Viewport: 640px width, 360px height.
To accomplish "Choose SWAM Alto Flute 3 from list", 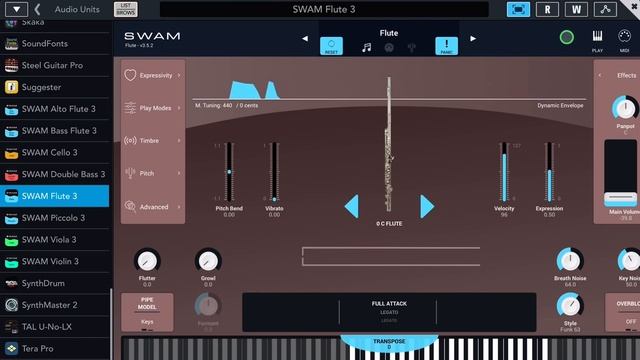I will coord(55,109).
